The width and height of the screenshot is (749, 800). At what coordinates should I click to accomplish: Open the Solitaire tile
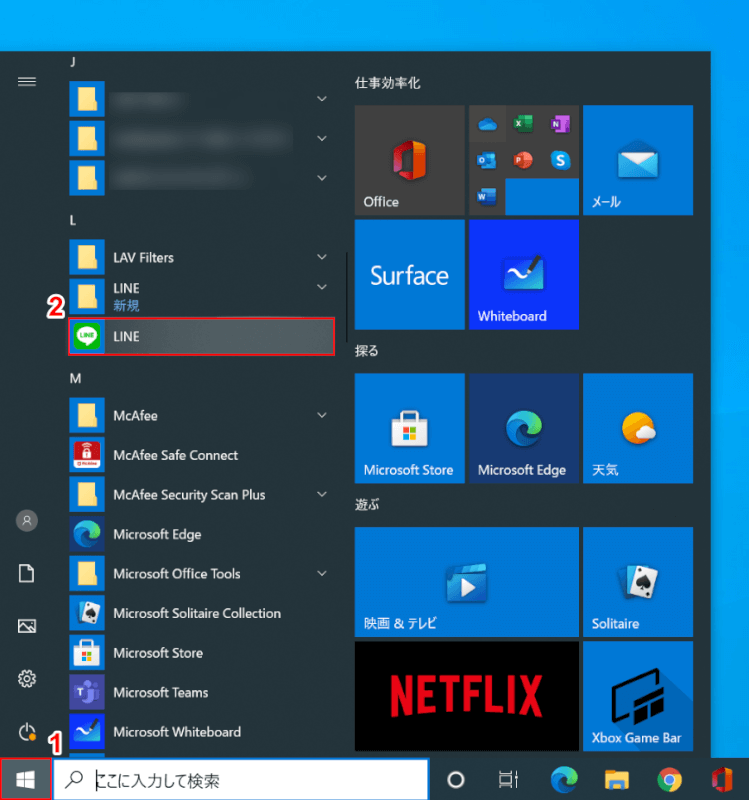coord(638,582)
